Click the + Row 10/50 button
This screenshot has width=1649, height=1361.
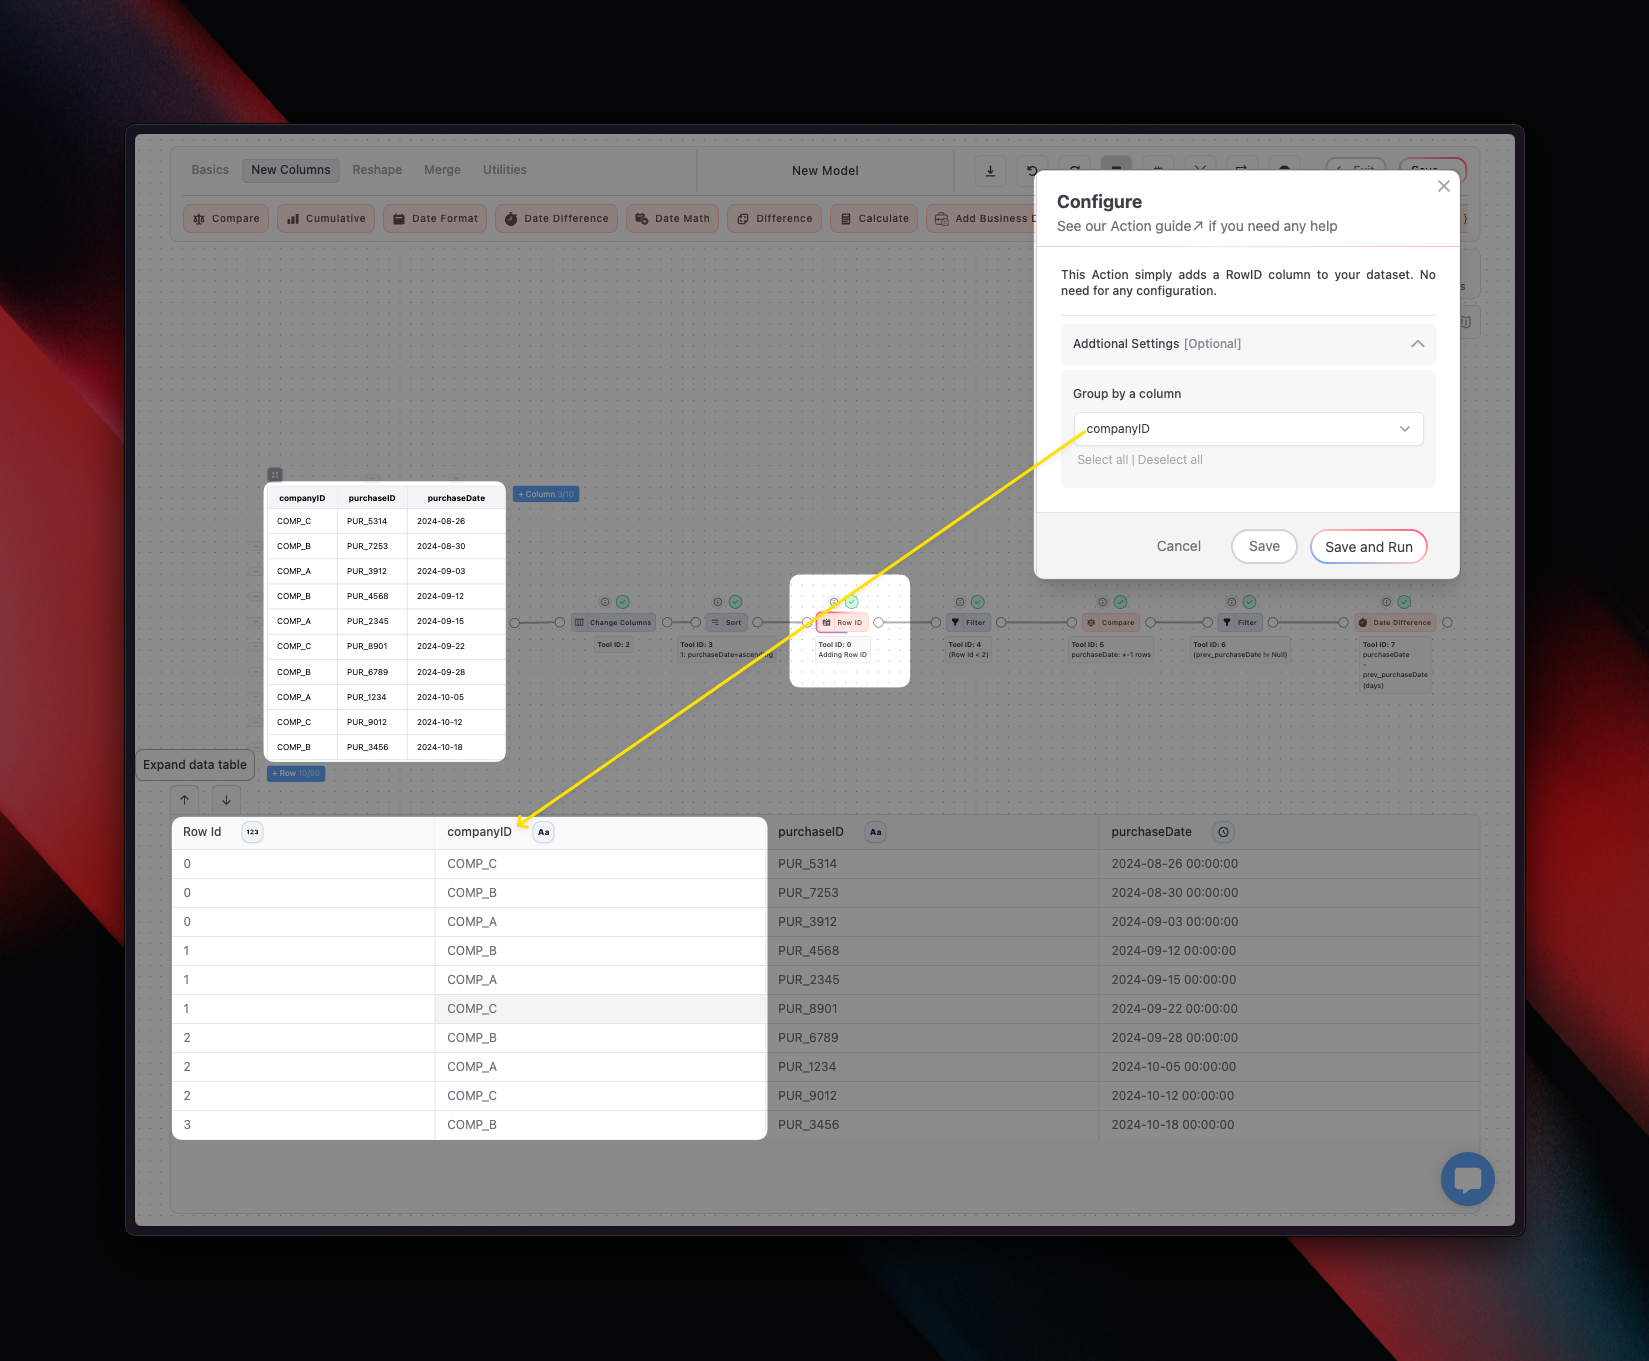click(x=296, y=773)
